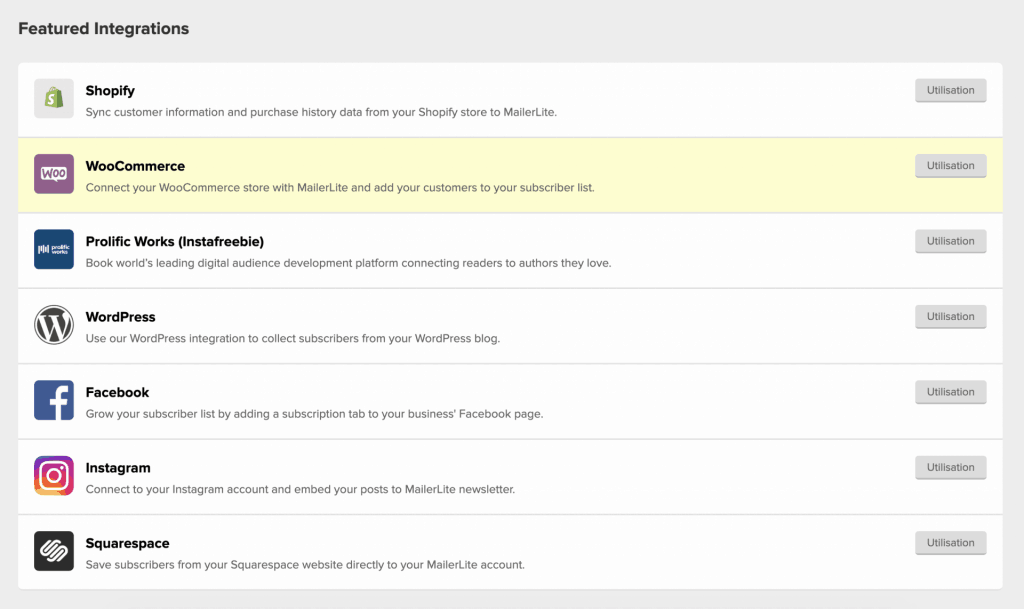Viewport: 1024px width, 609px height.
Task: Open the WordPress integration title
Action: pyautogui.click(x=120, y=317)
